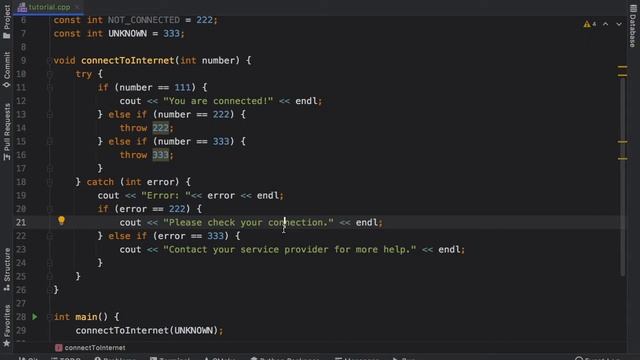640x360 pixels.
Task: Collapse the try block on line 10
Action: point(50,74)
